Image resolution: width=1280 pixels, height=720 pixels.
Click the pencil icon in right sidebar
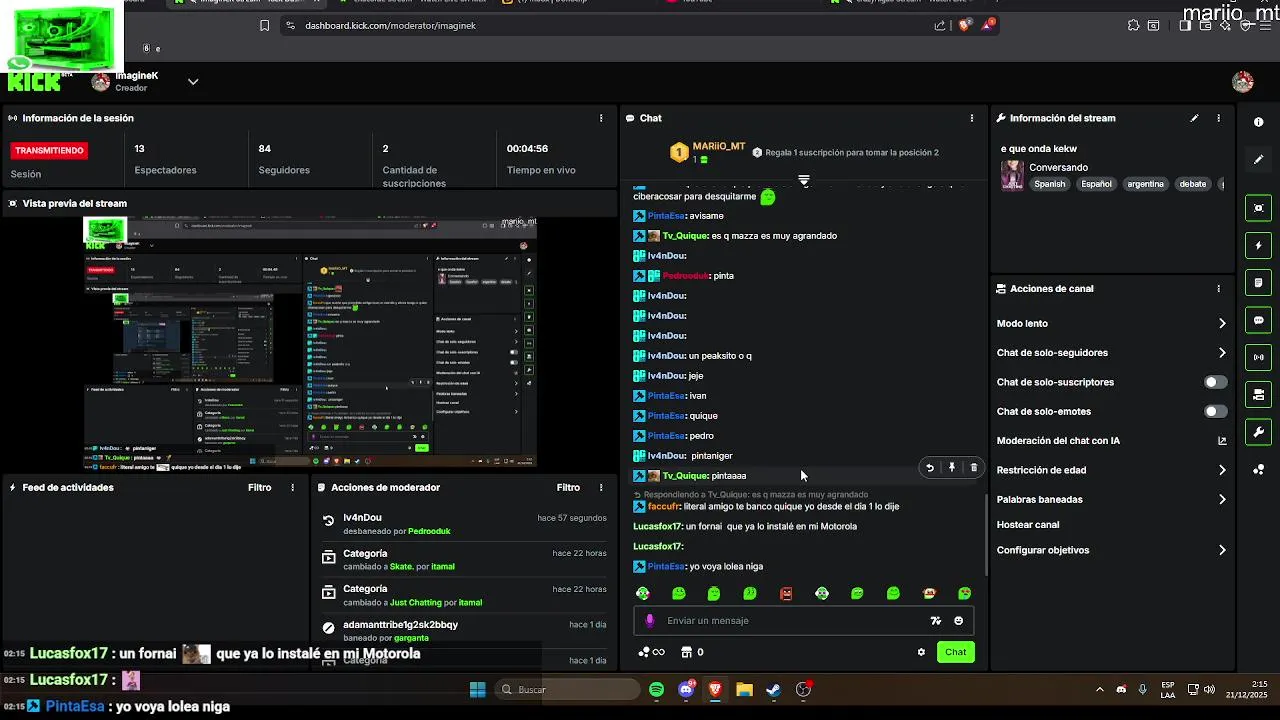click(1258, 159)
